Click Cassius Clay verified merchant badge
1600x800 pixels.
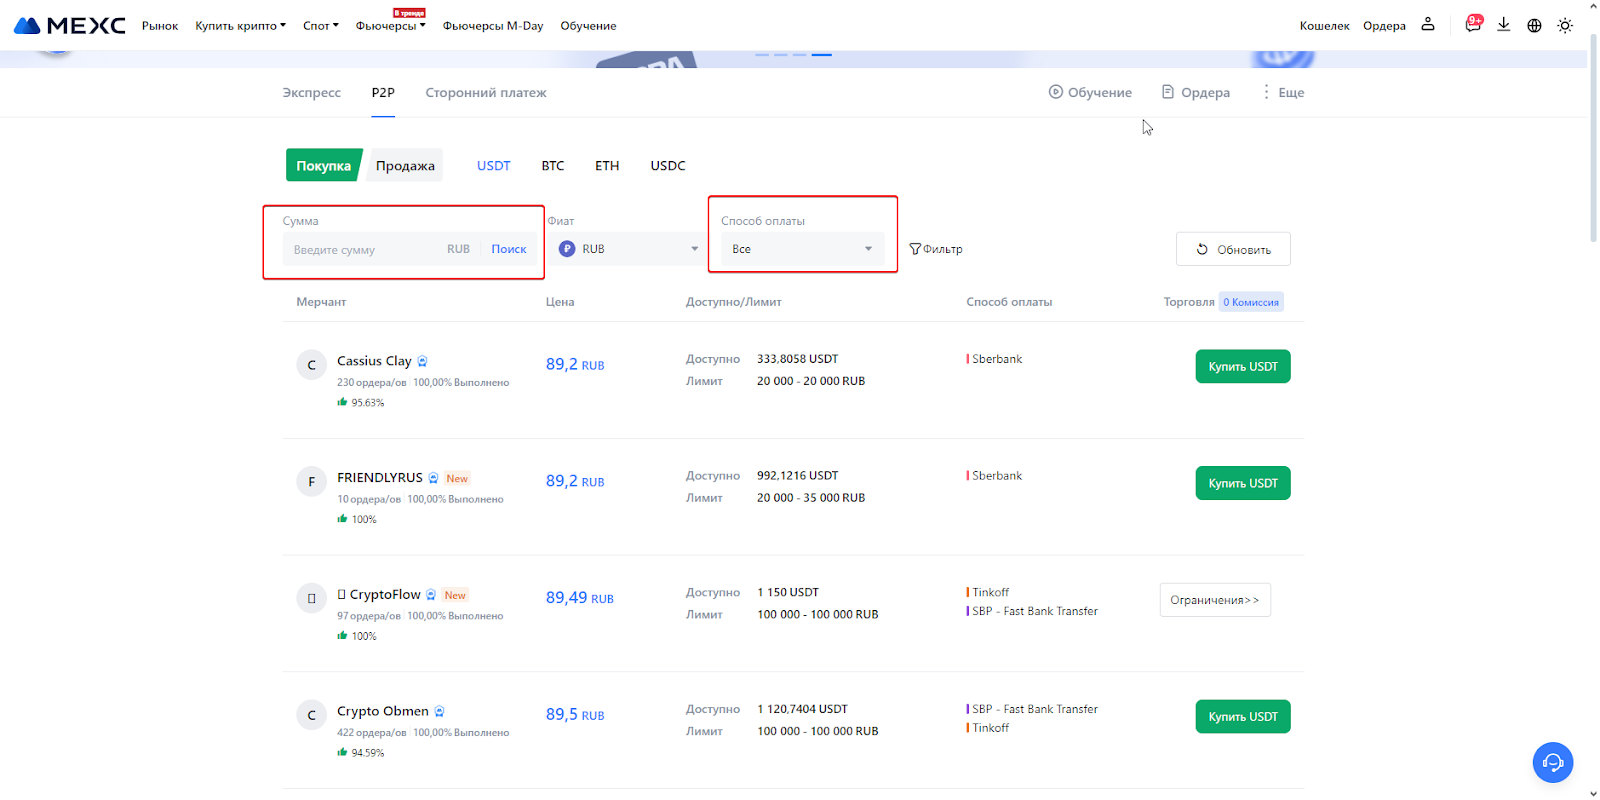[x=422, y=361]
